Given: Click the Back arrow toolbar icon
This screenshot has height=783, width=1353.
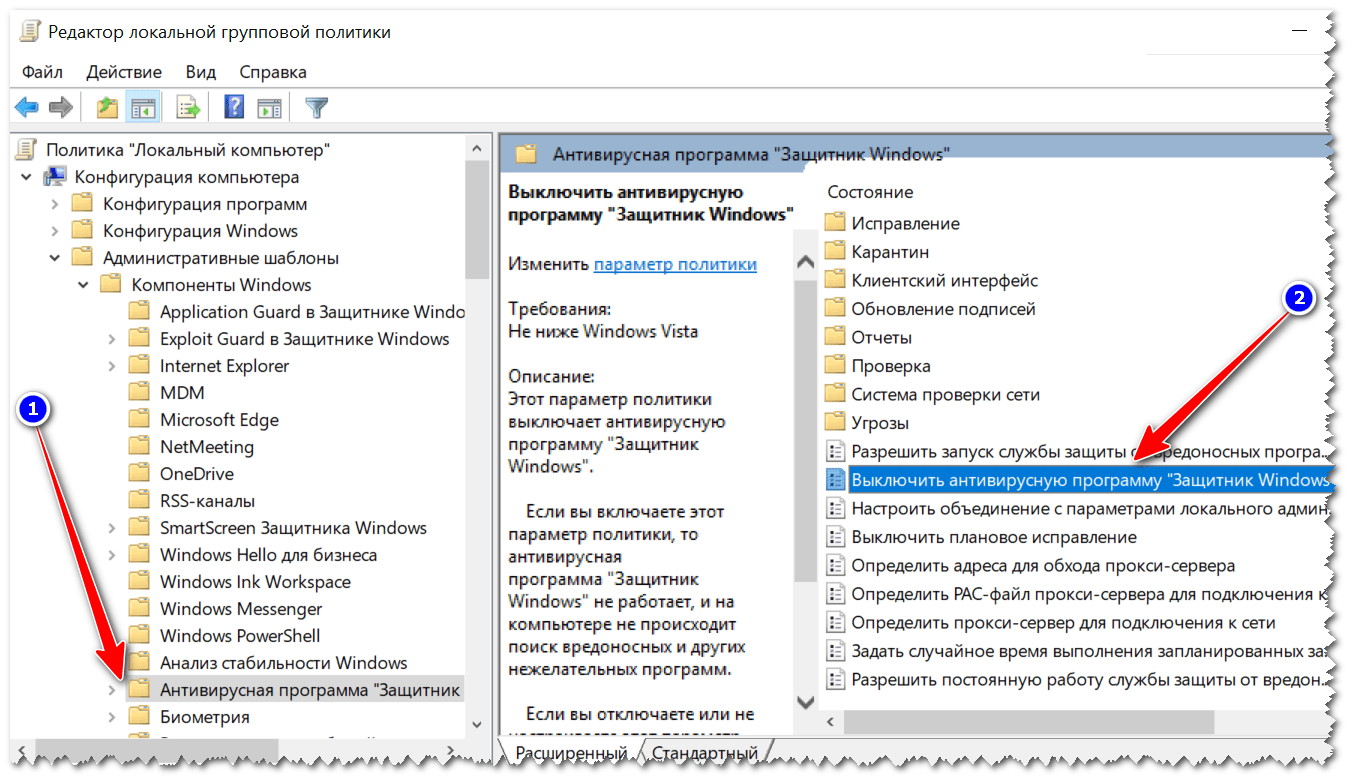Looking at the screenshot, I should click(27, 107).
